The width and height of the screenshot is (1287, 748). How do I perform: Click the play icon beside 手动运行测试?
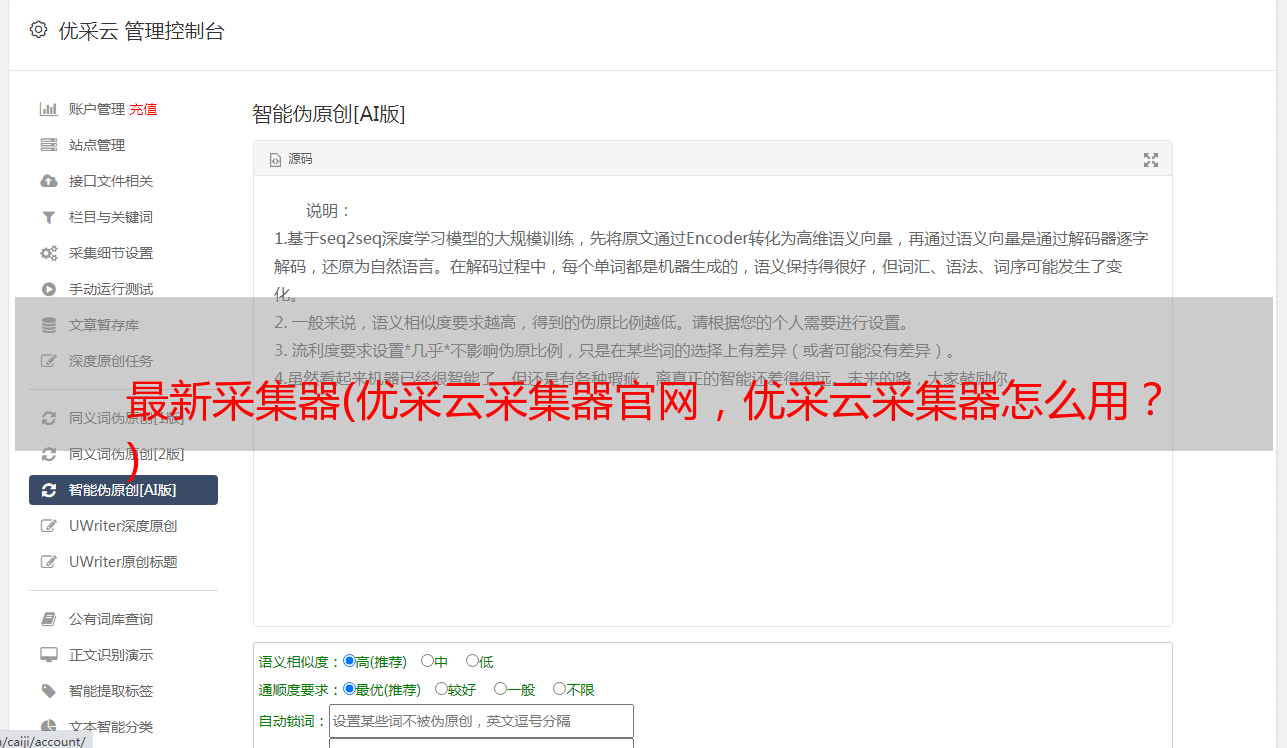[48, 289]
